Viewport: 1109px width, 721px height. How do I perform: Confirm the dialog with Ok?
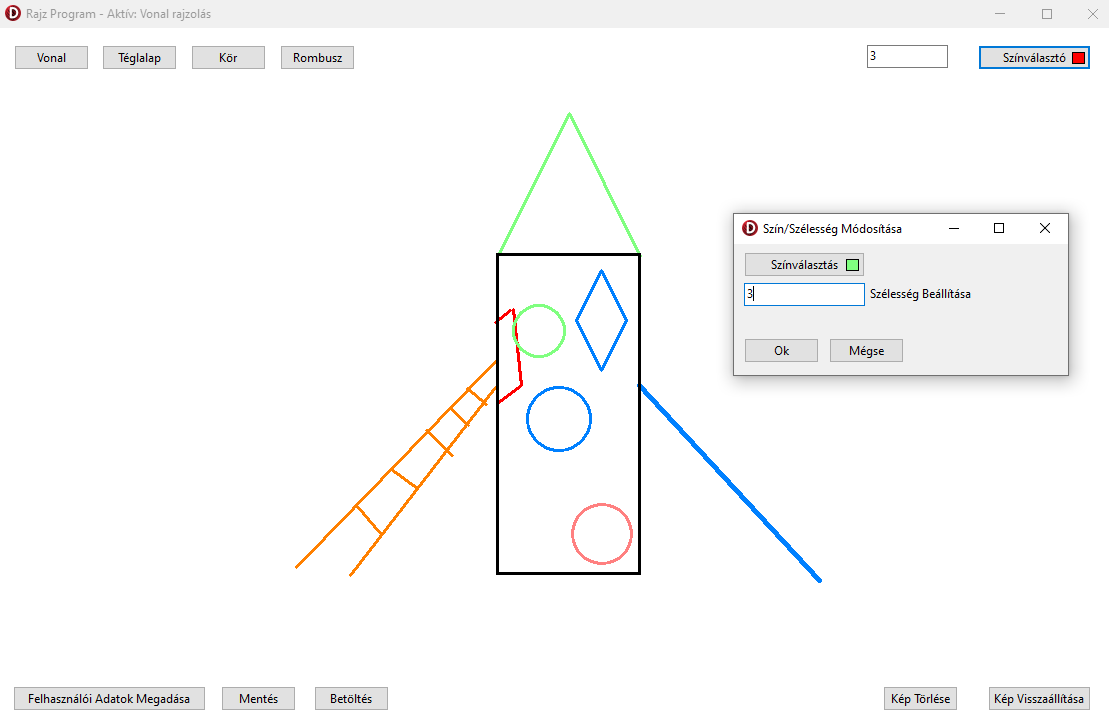click(x=781, y=351)
